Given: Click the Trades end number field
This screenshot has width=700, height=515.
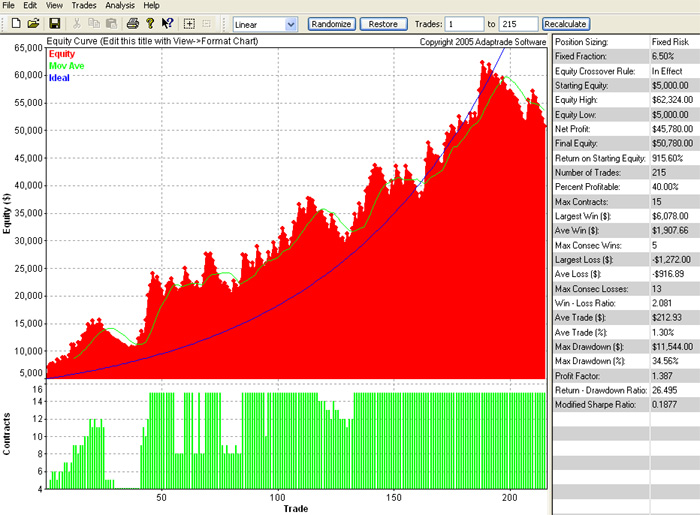Looking at the screenshot, I should pyautogui.click(x=518, y=23).
